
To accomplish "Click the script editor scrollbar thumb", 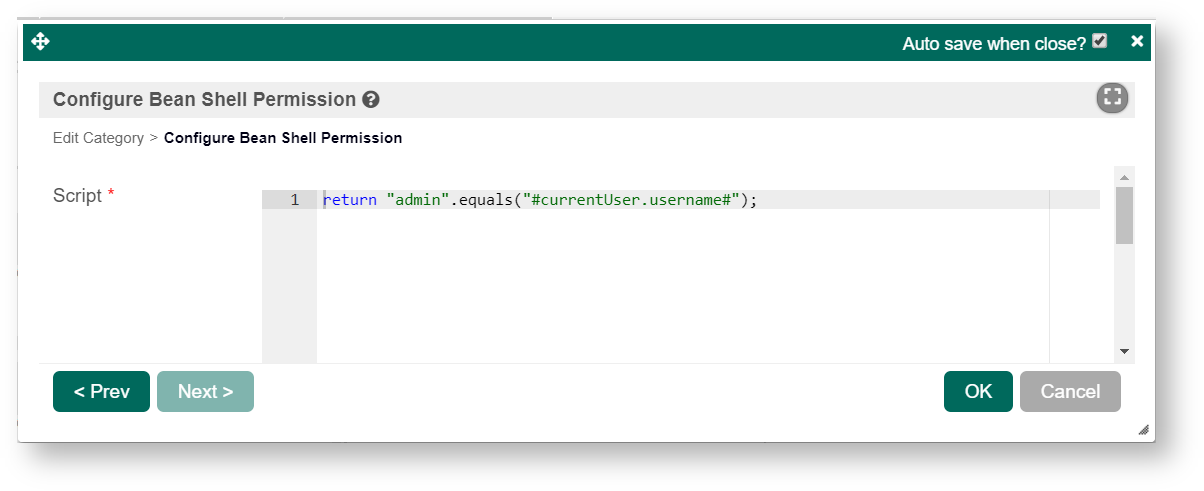I will point(1124,215).
